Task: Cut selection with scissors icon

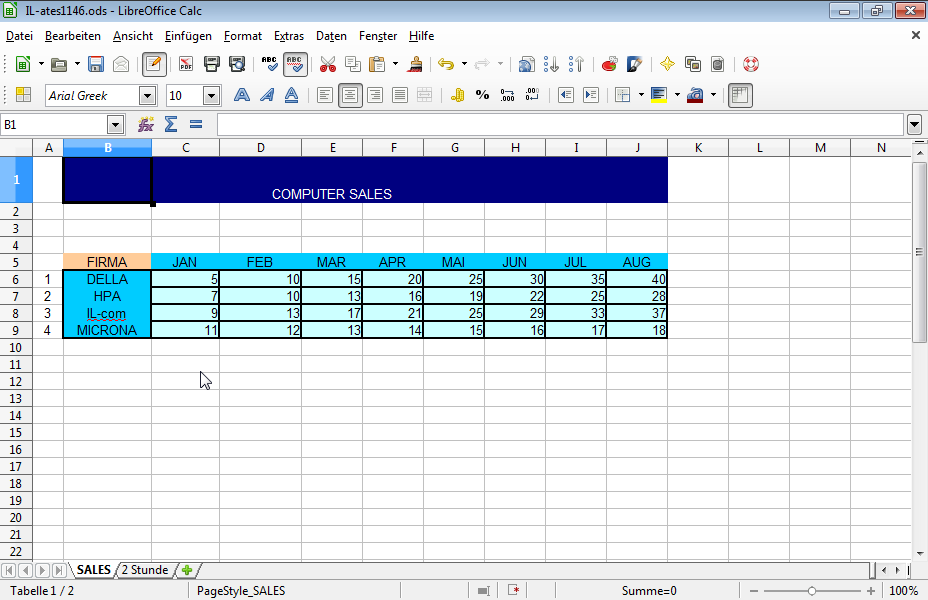Action: (327, 64)
